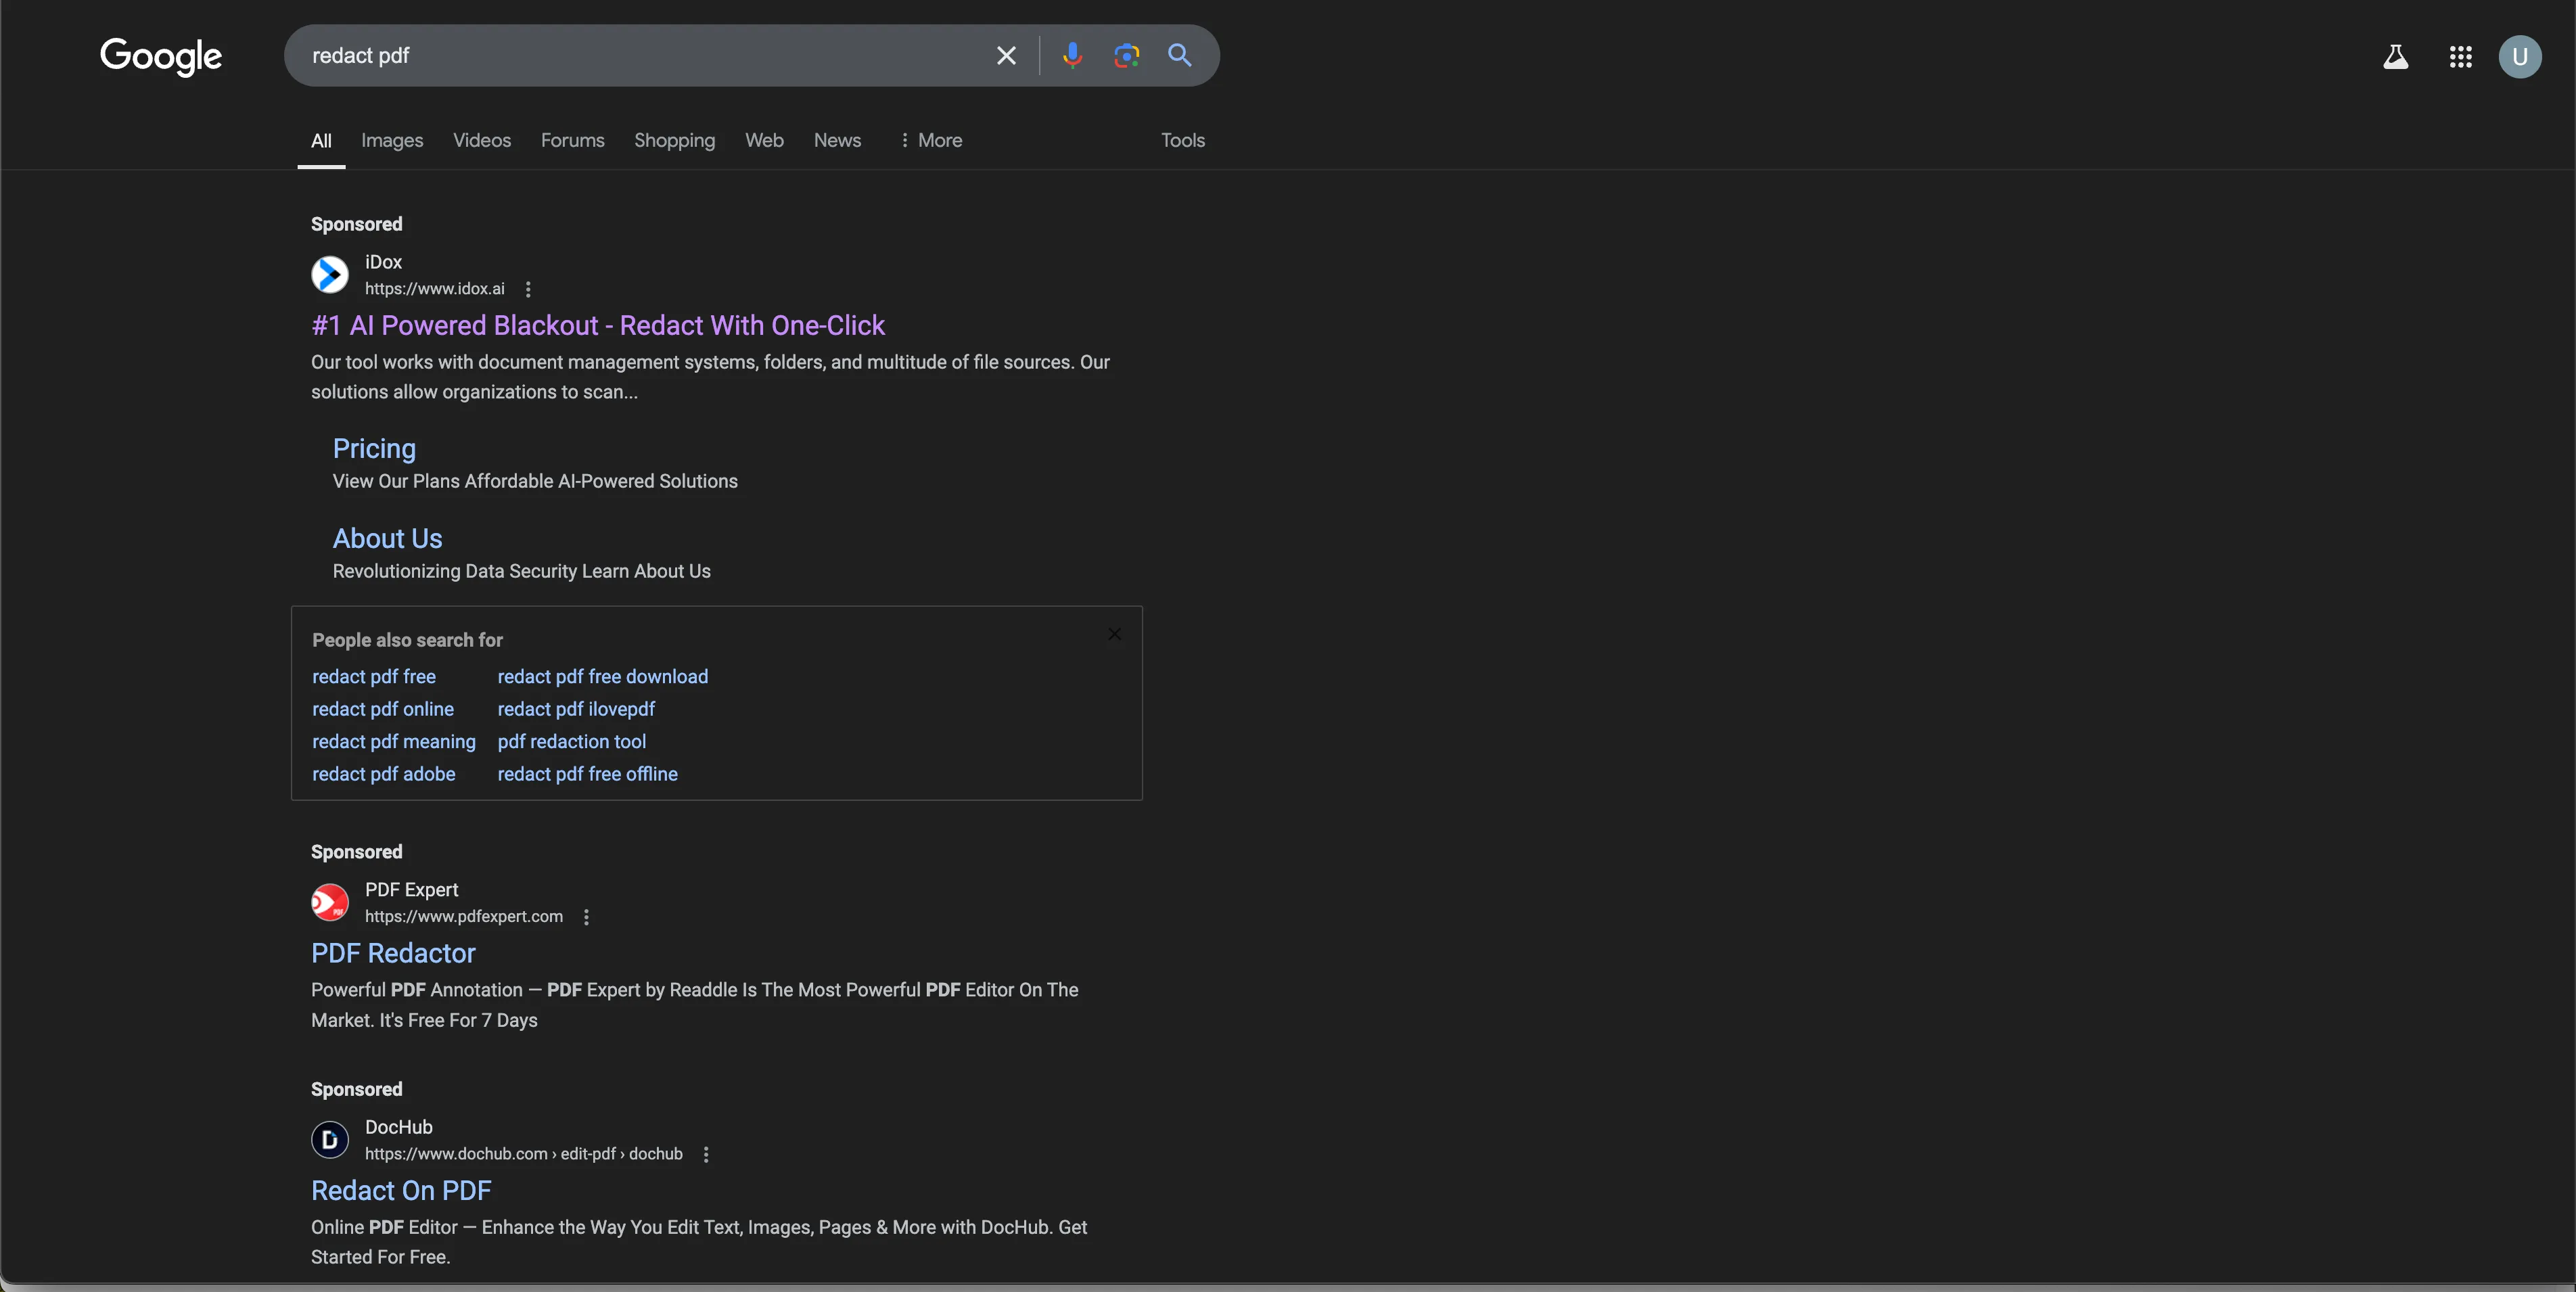Viewport: 2576px width, 1292px height.
Task: Open #1 AI Powered Blackout ad link
Action: [x=598, y=326]
